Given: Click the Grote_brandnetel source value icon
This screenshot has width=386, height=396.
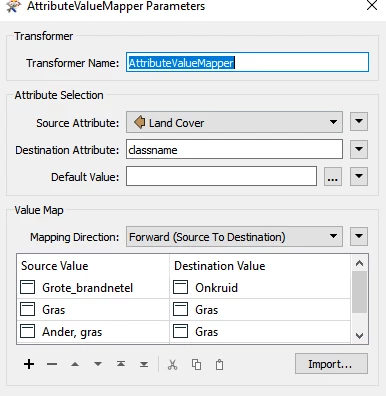Looking at the screenshot, I should 27,287.
